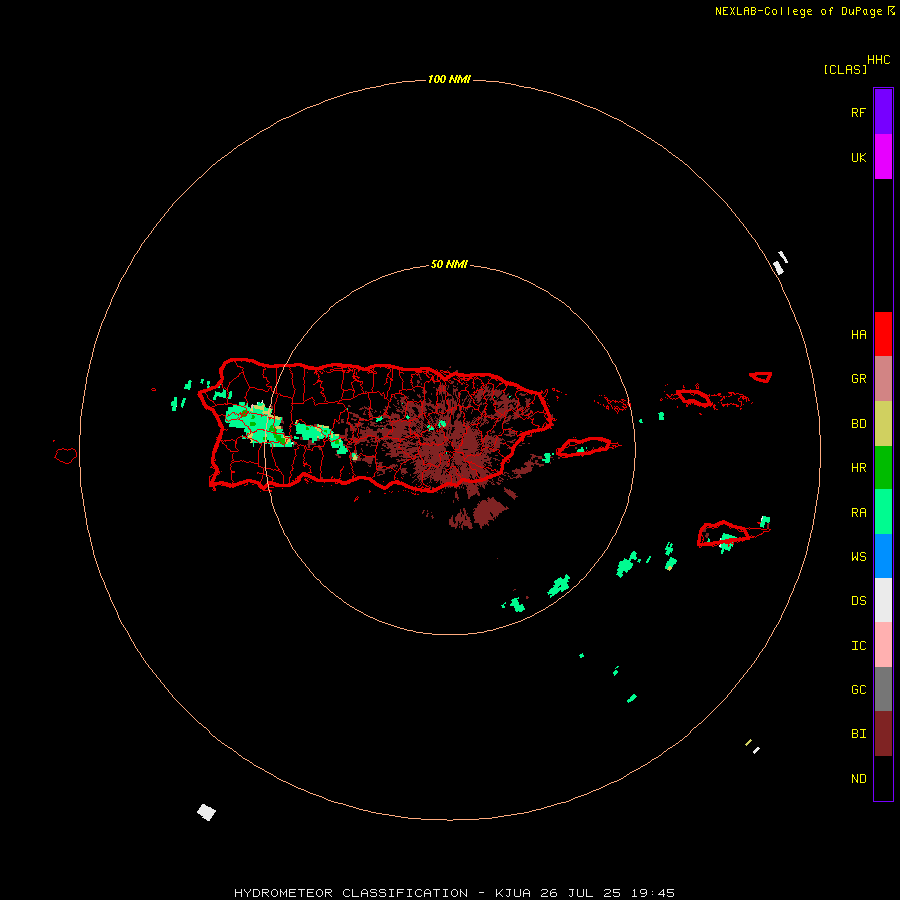Click the IC legend label
900x900 pixels.
(858, 646)
